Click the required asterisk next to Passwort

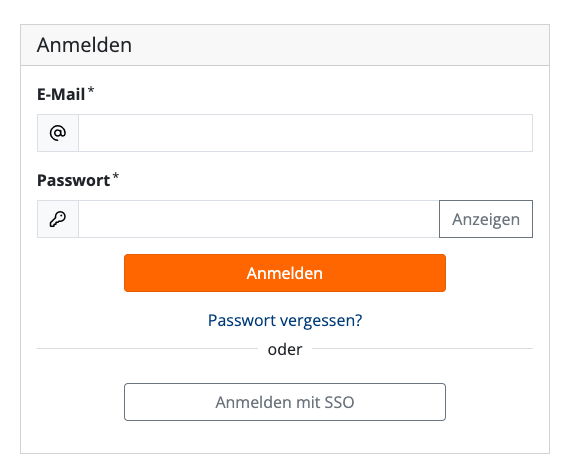[x=116, y=176]
